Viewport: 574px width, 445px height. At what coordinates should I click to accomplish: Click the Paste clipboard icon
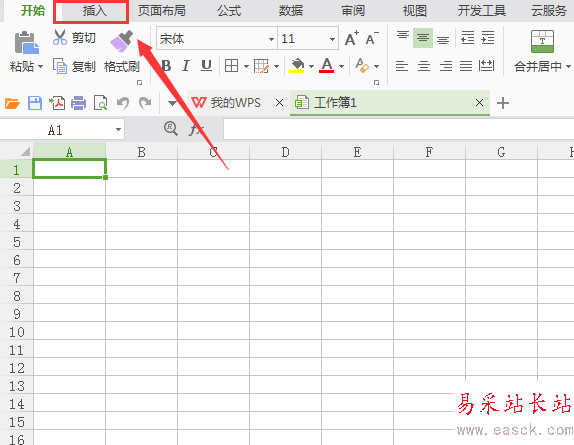26,43
